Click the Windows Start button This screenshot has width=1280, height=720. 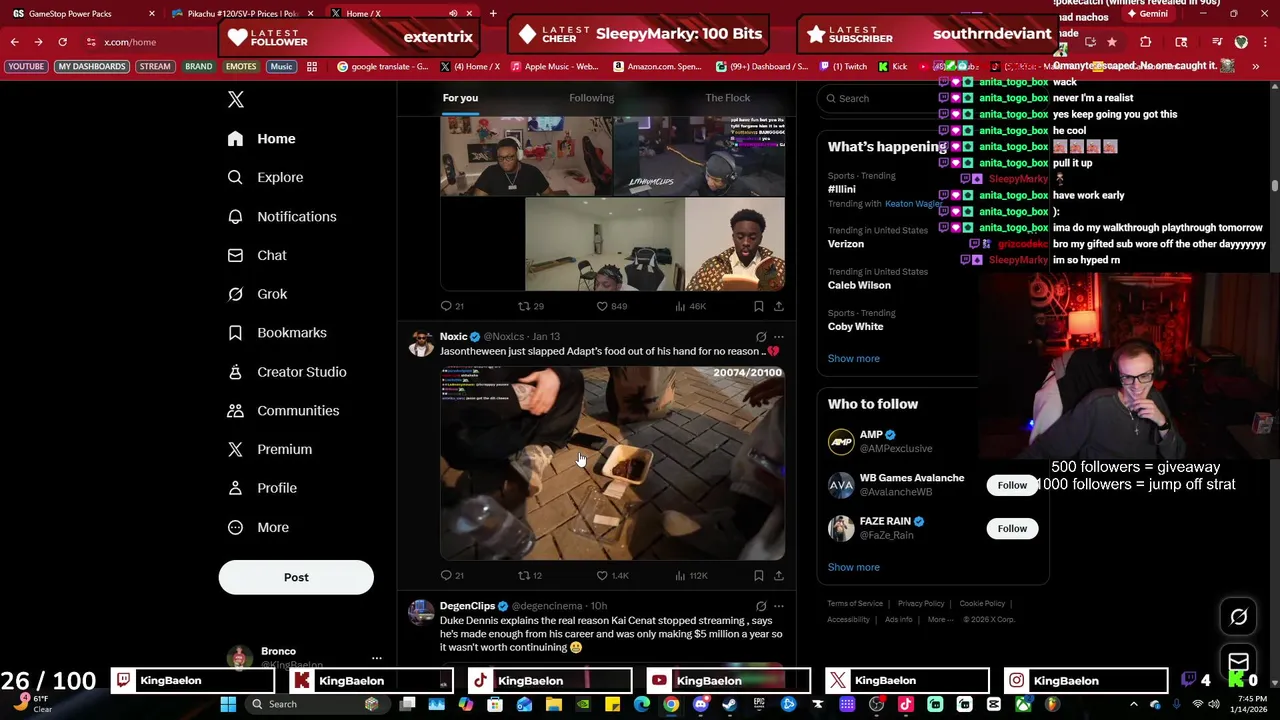click(x=228, y=704)
